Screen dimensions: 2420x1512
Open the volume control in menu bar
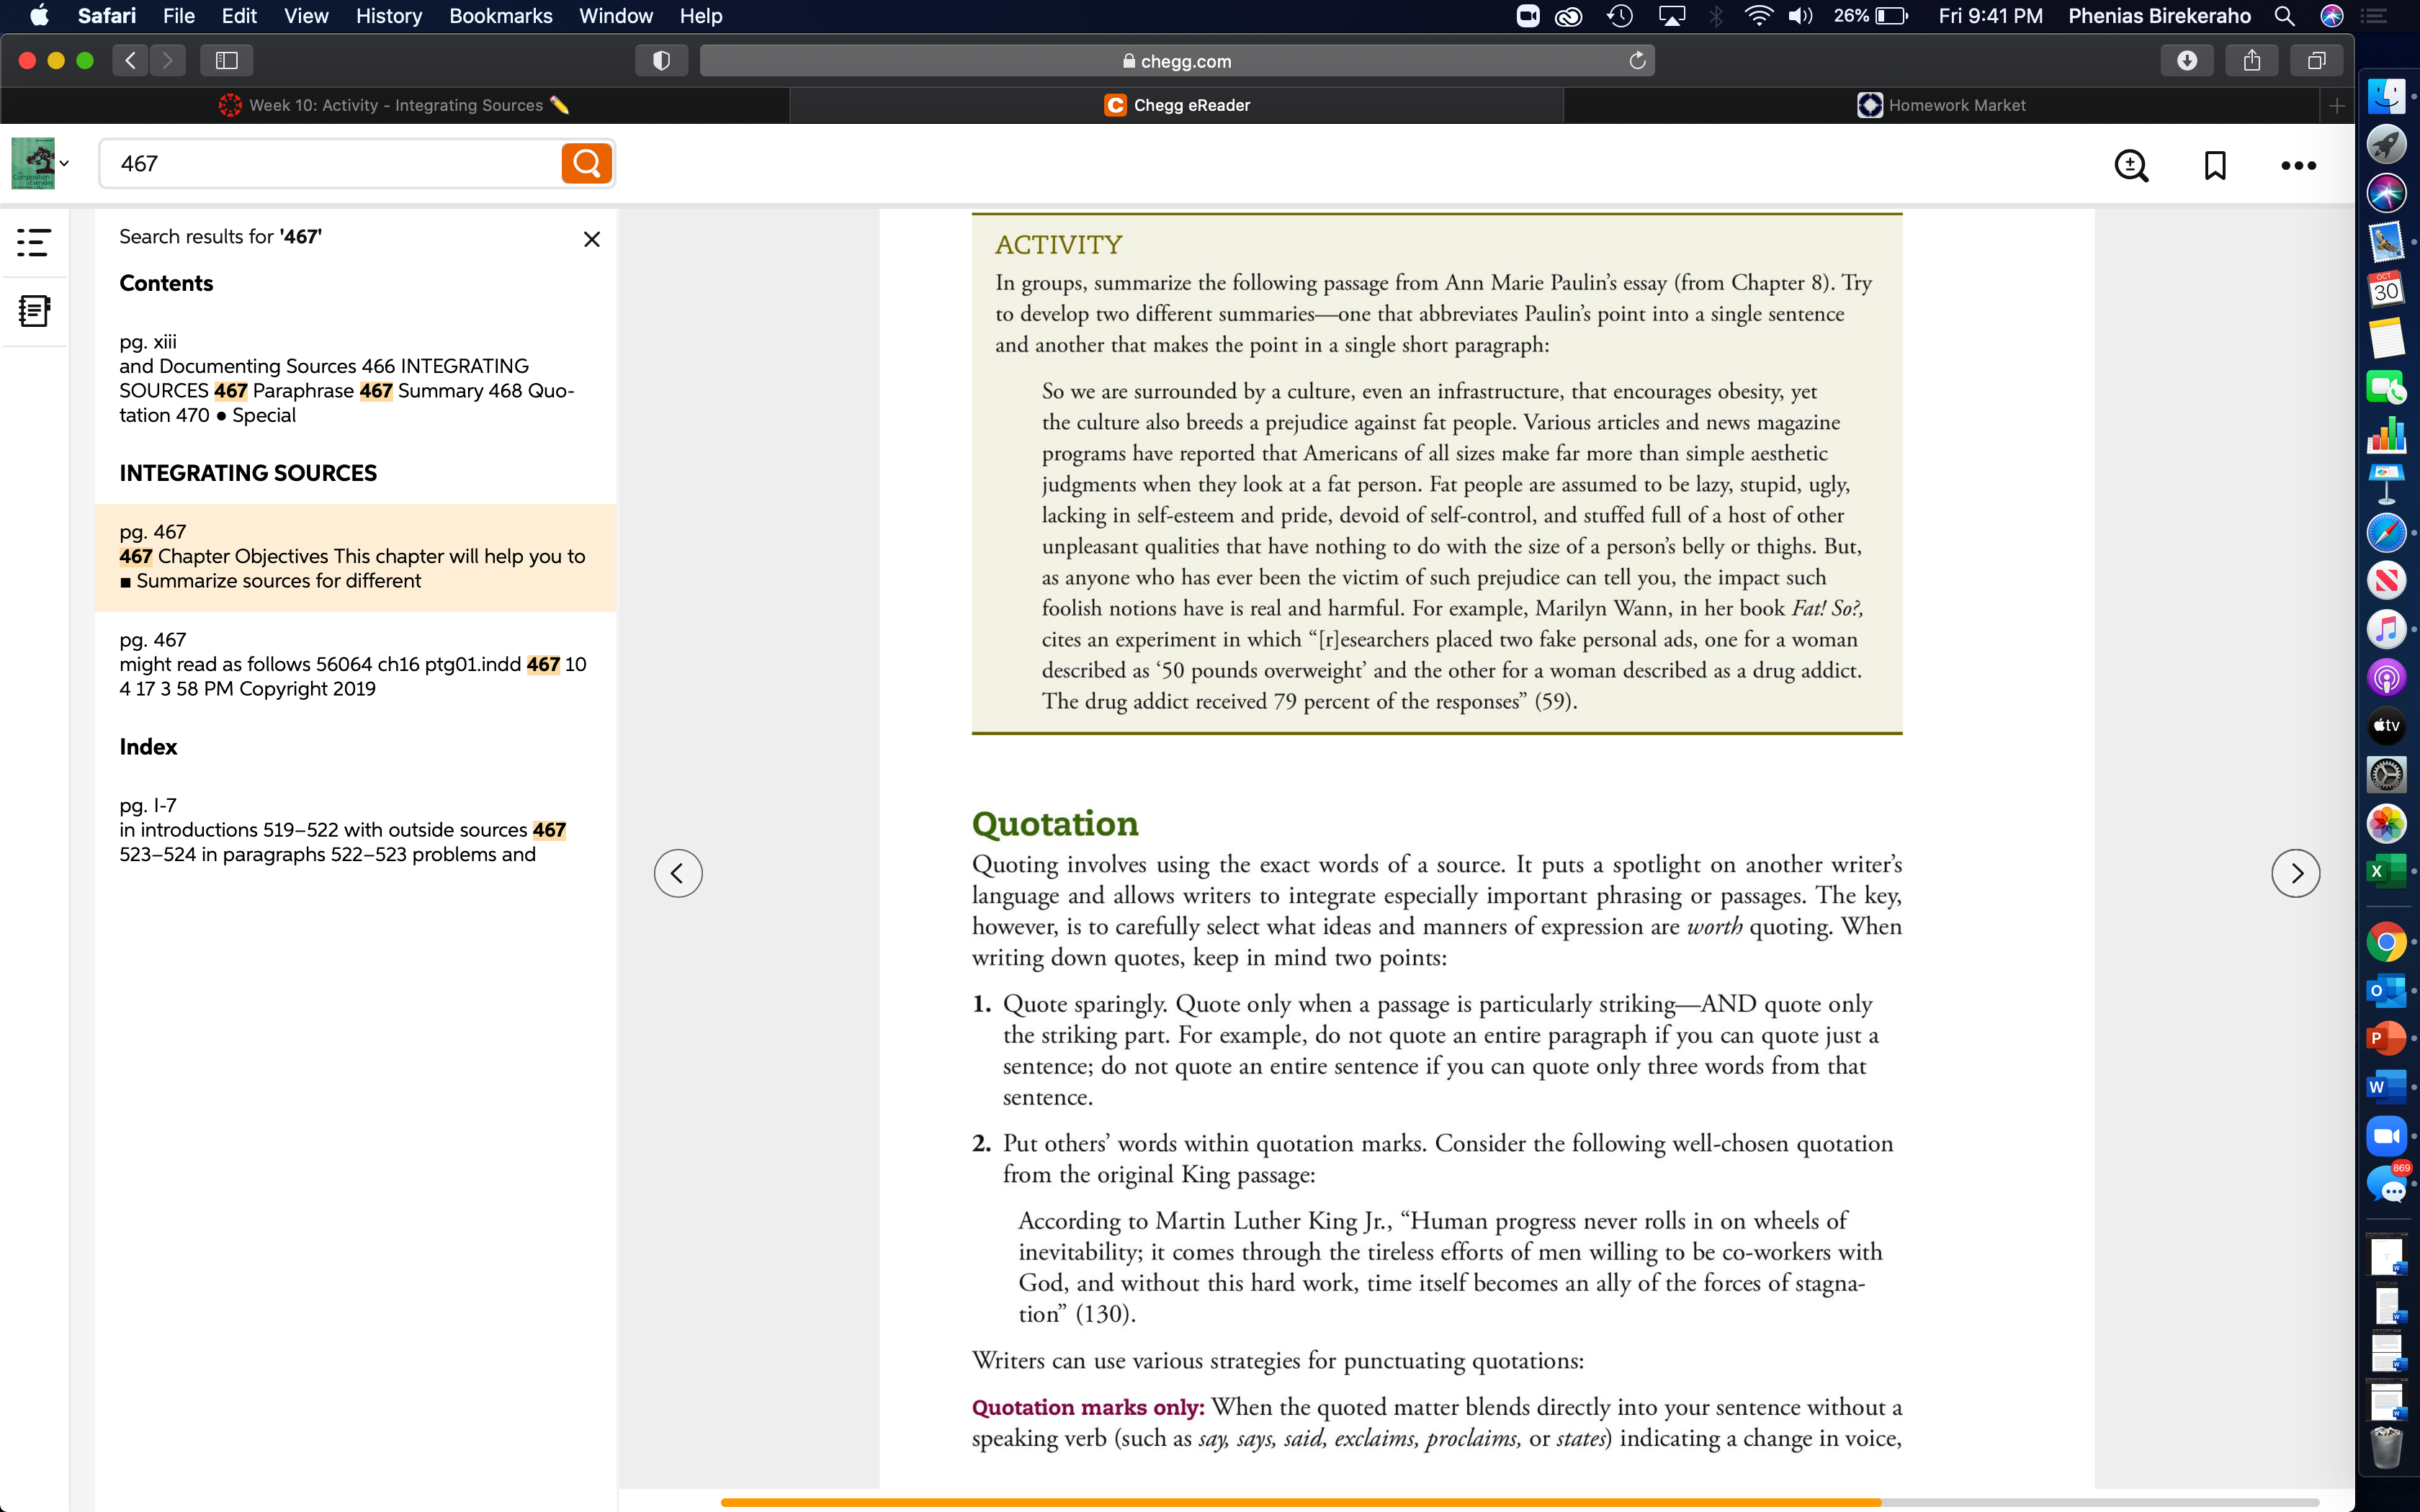[1800, 16]
